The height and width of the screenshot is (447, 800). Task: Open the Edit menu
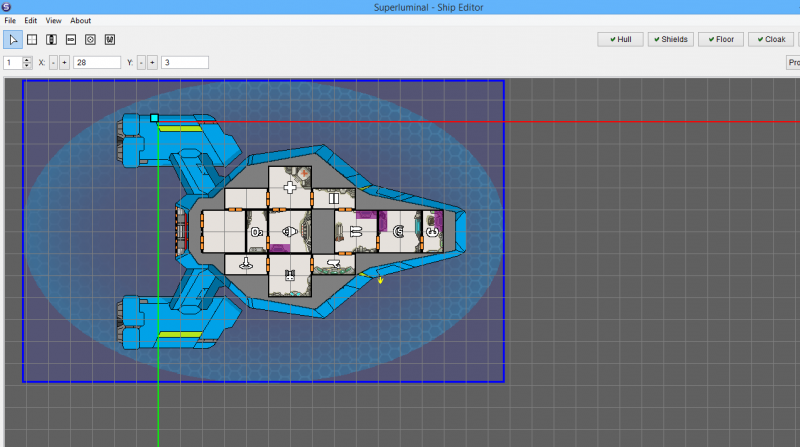pos(31,20)
